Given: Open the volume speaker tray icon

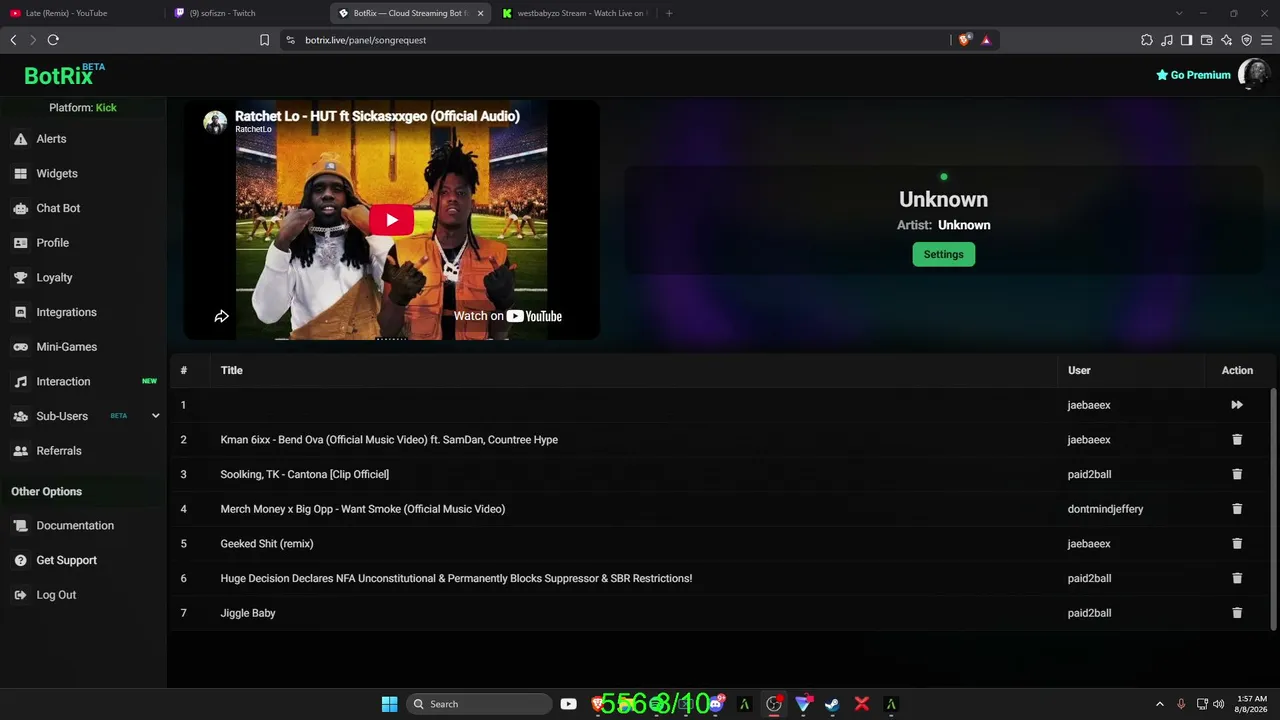Looking at the screenshot, I should pos(1218,704).
